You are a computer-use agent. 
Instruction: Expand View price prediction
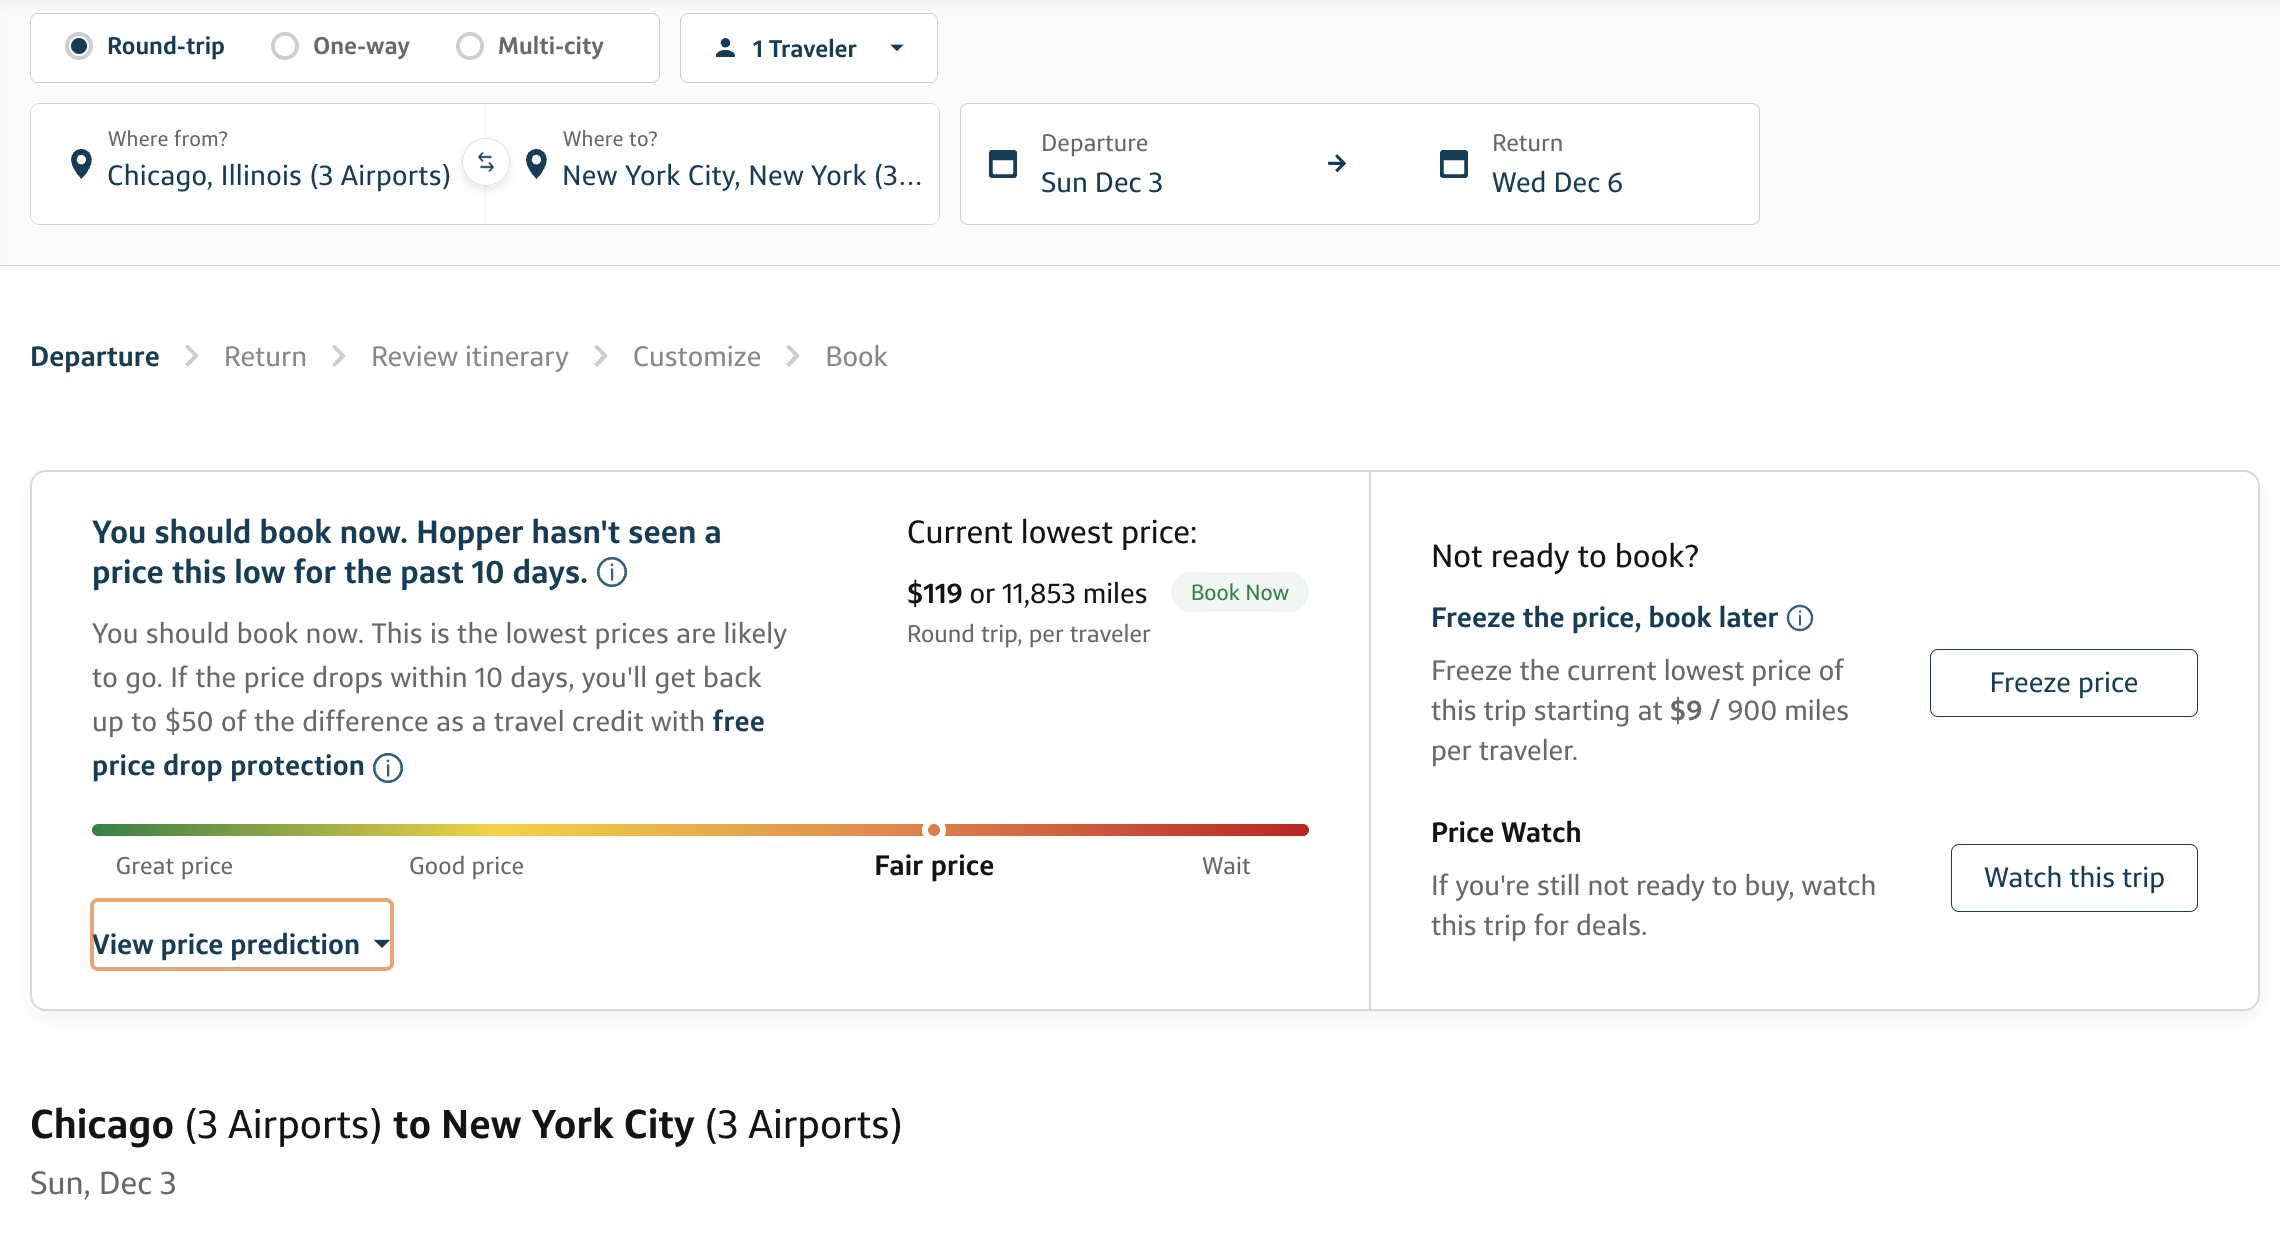[242, 934]
